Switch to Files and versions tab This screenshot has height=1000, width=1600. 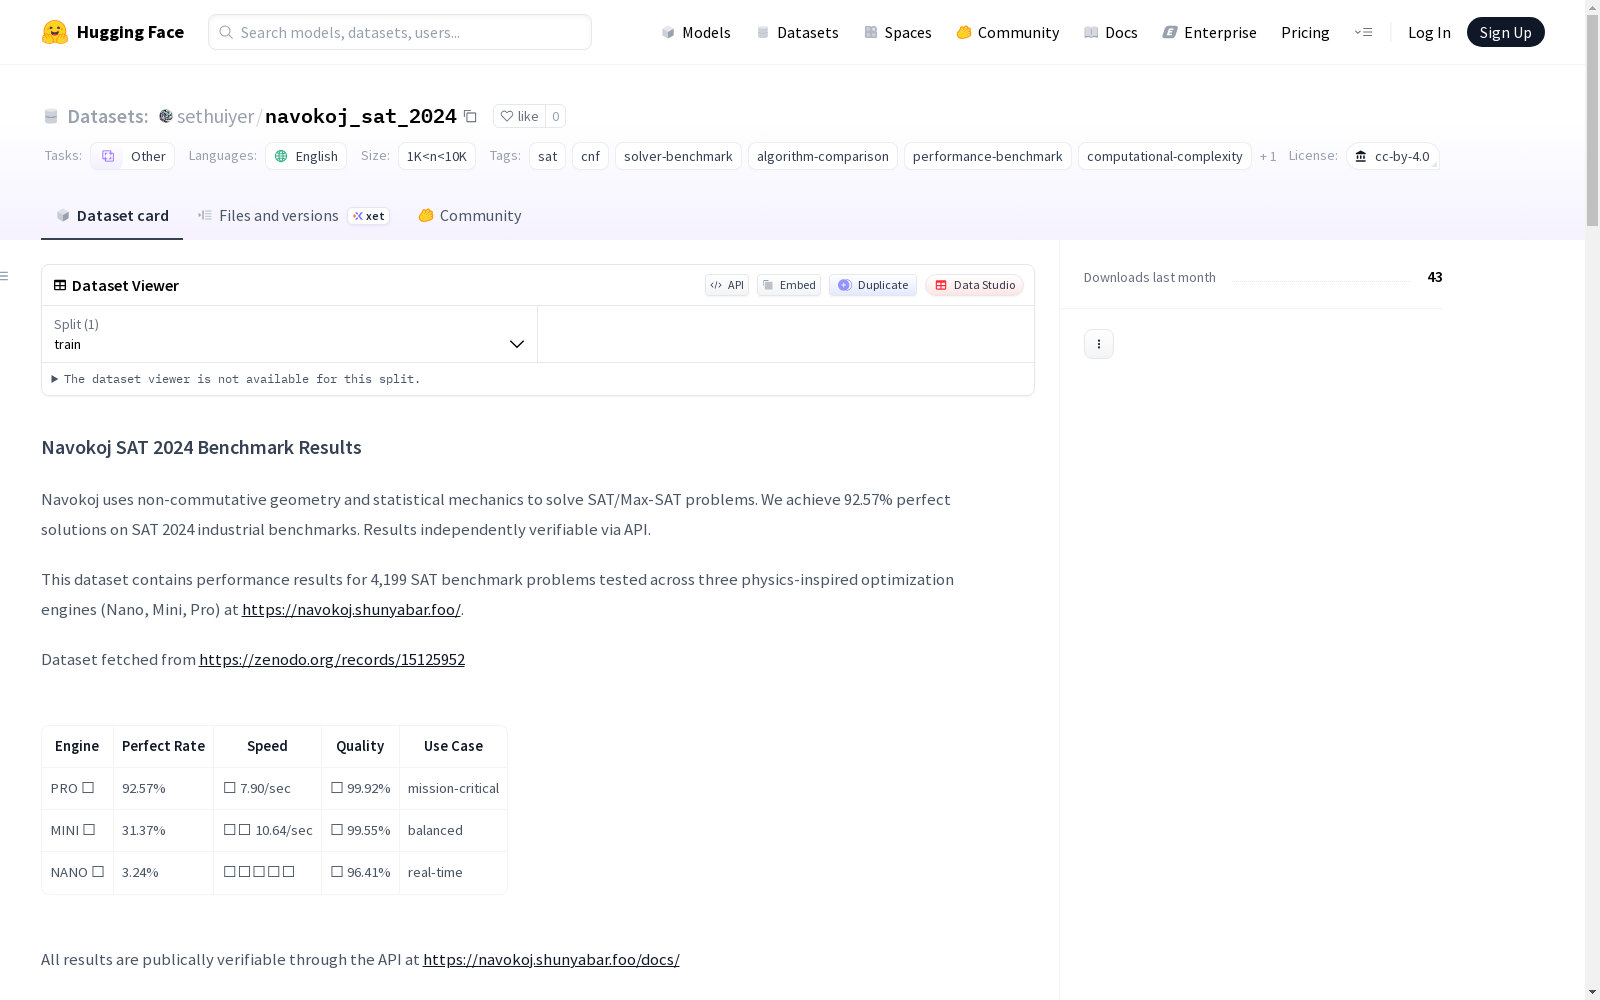pos(293,216)
